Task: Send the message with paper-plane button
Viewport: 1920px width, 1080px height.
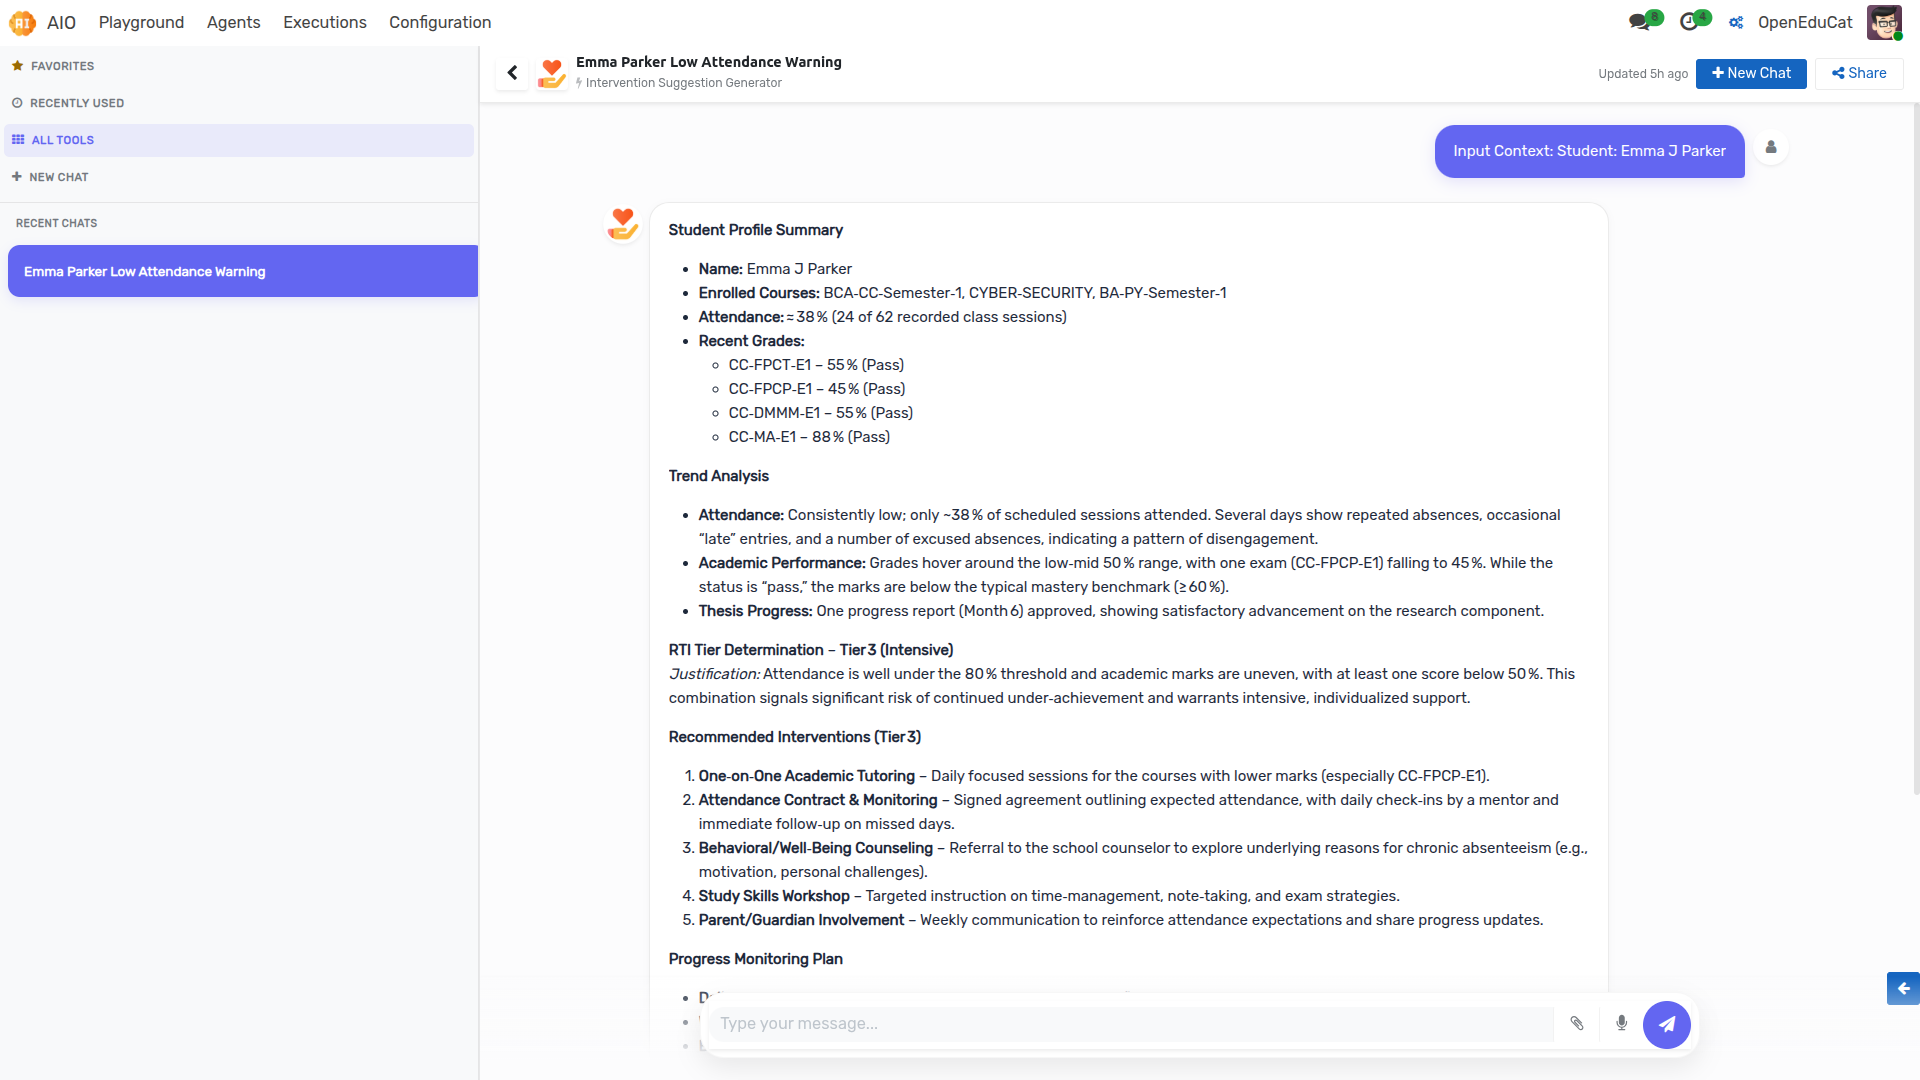Action: click(x=1666, y=1024)
